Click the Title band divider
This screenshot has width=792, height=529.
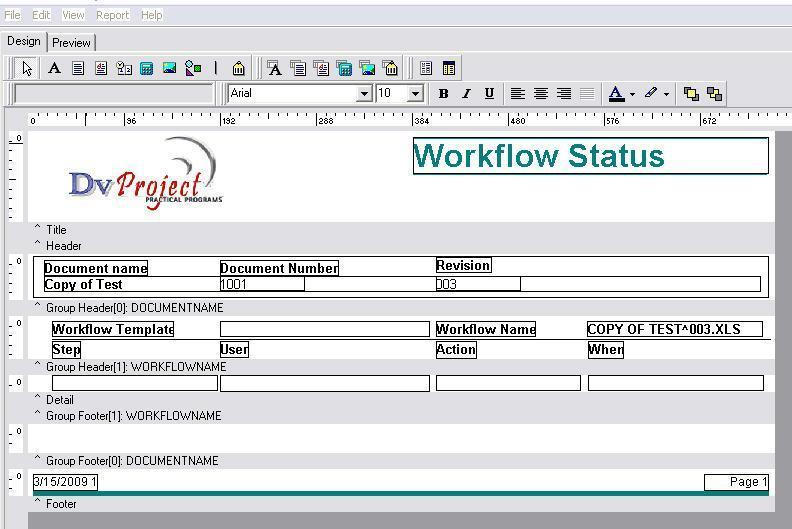pos(402,230)
